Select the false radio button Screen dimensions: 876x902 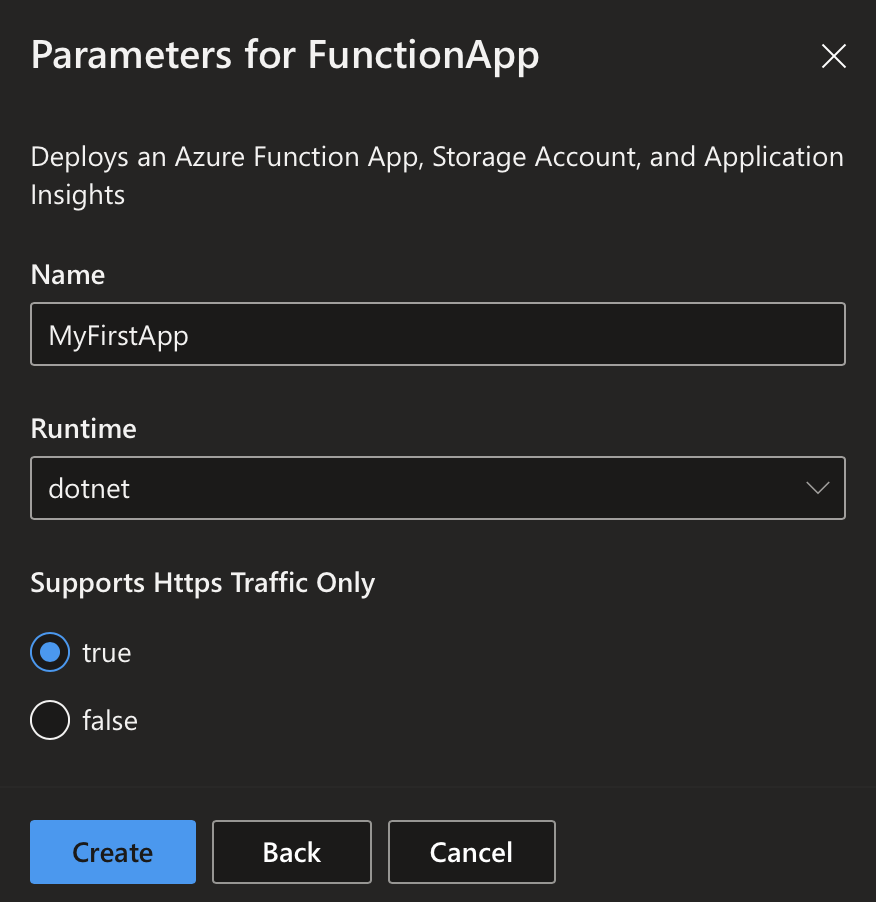point(51,720)
